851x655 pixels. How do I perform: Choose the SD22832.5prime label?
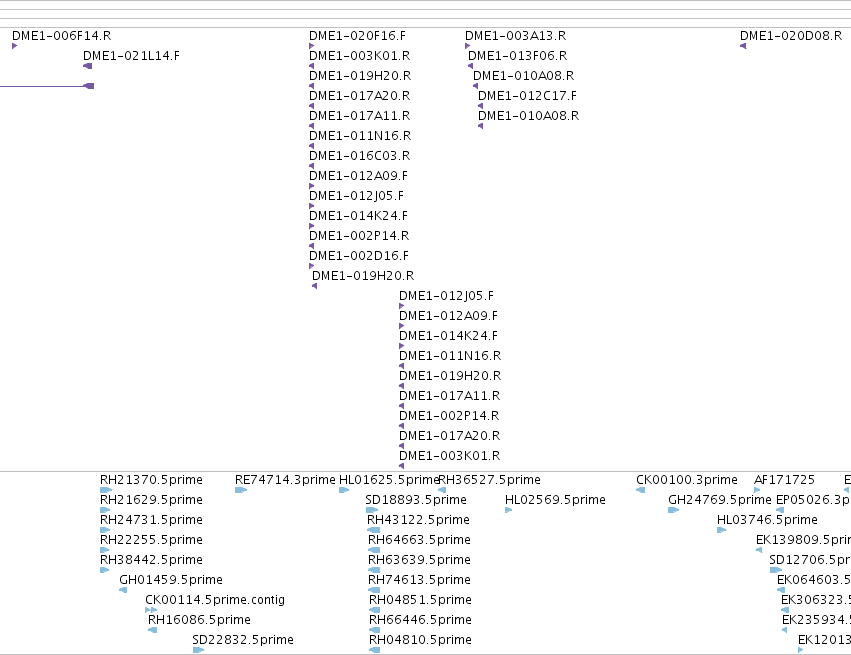click(243, 640)
